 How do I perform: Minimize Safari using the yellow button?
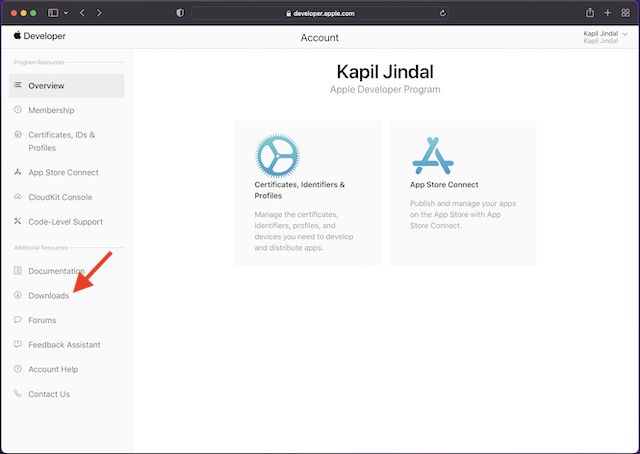point(24,13)
